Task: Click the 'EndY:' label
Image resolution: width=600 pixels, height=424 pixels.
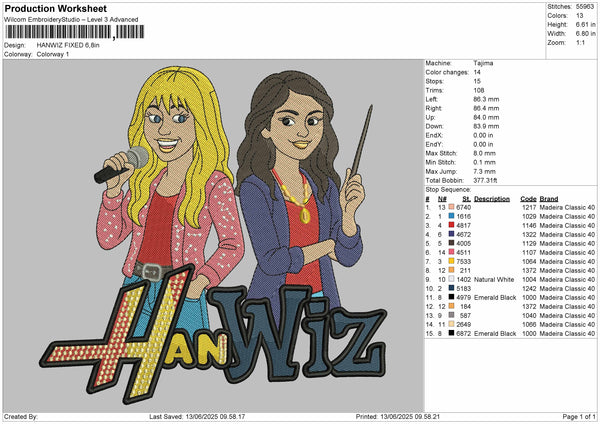Action: click(x=434, y=144)
